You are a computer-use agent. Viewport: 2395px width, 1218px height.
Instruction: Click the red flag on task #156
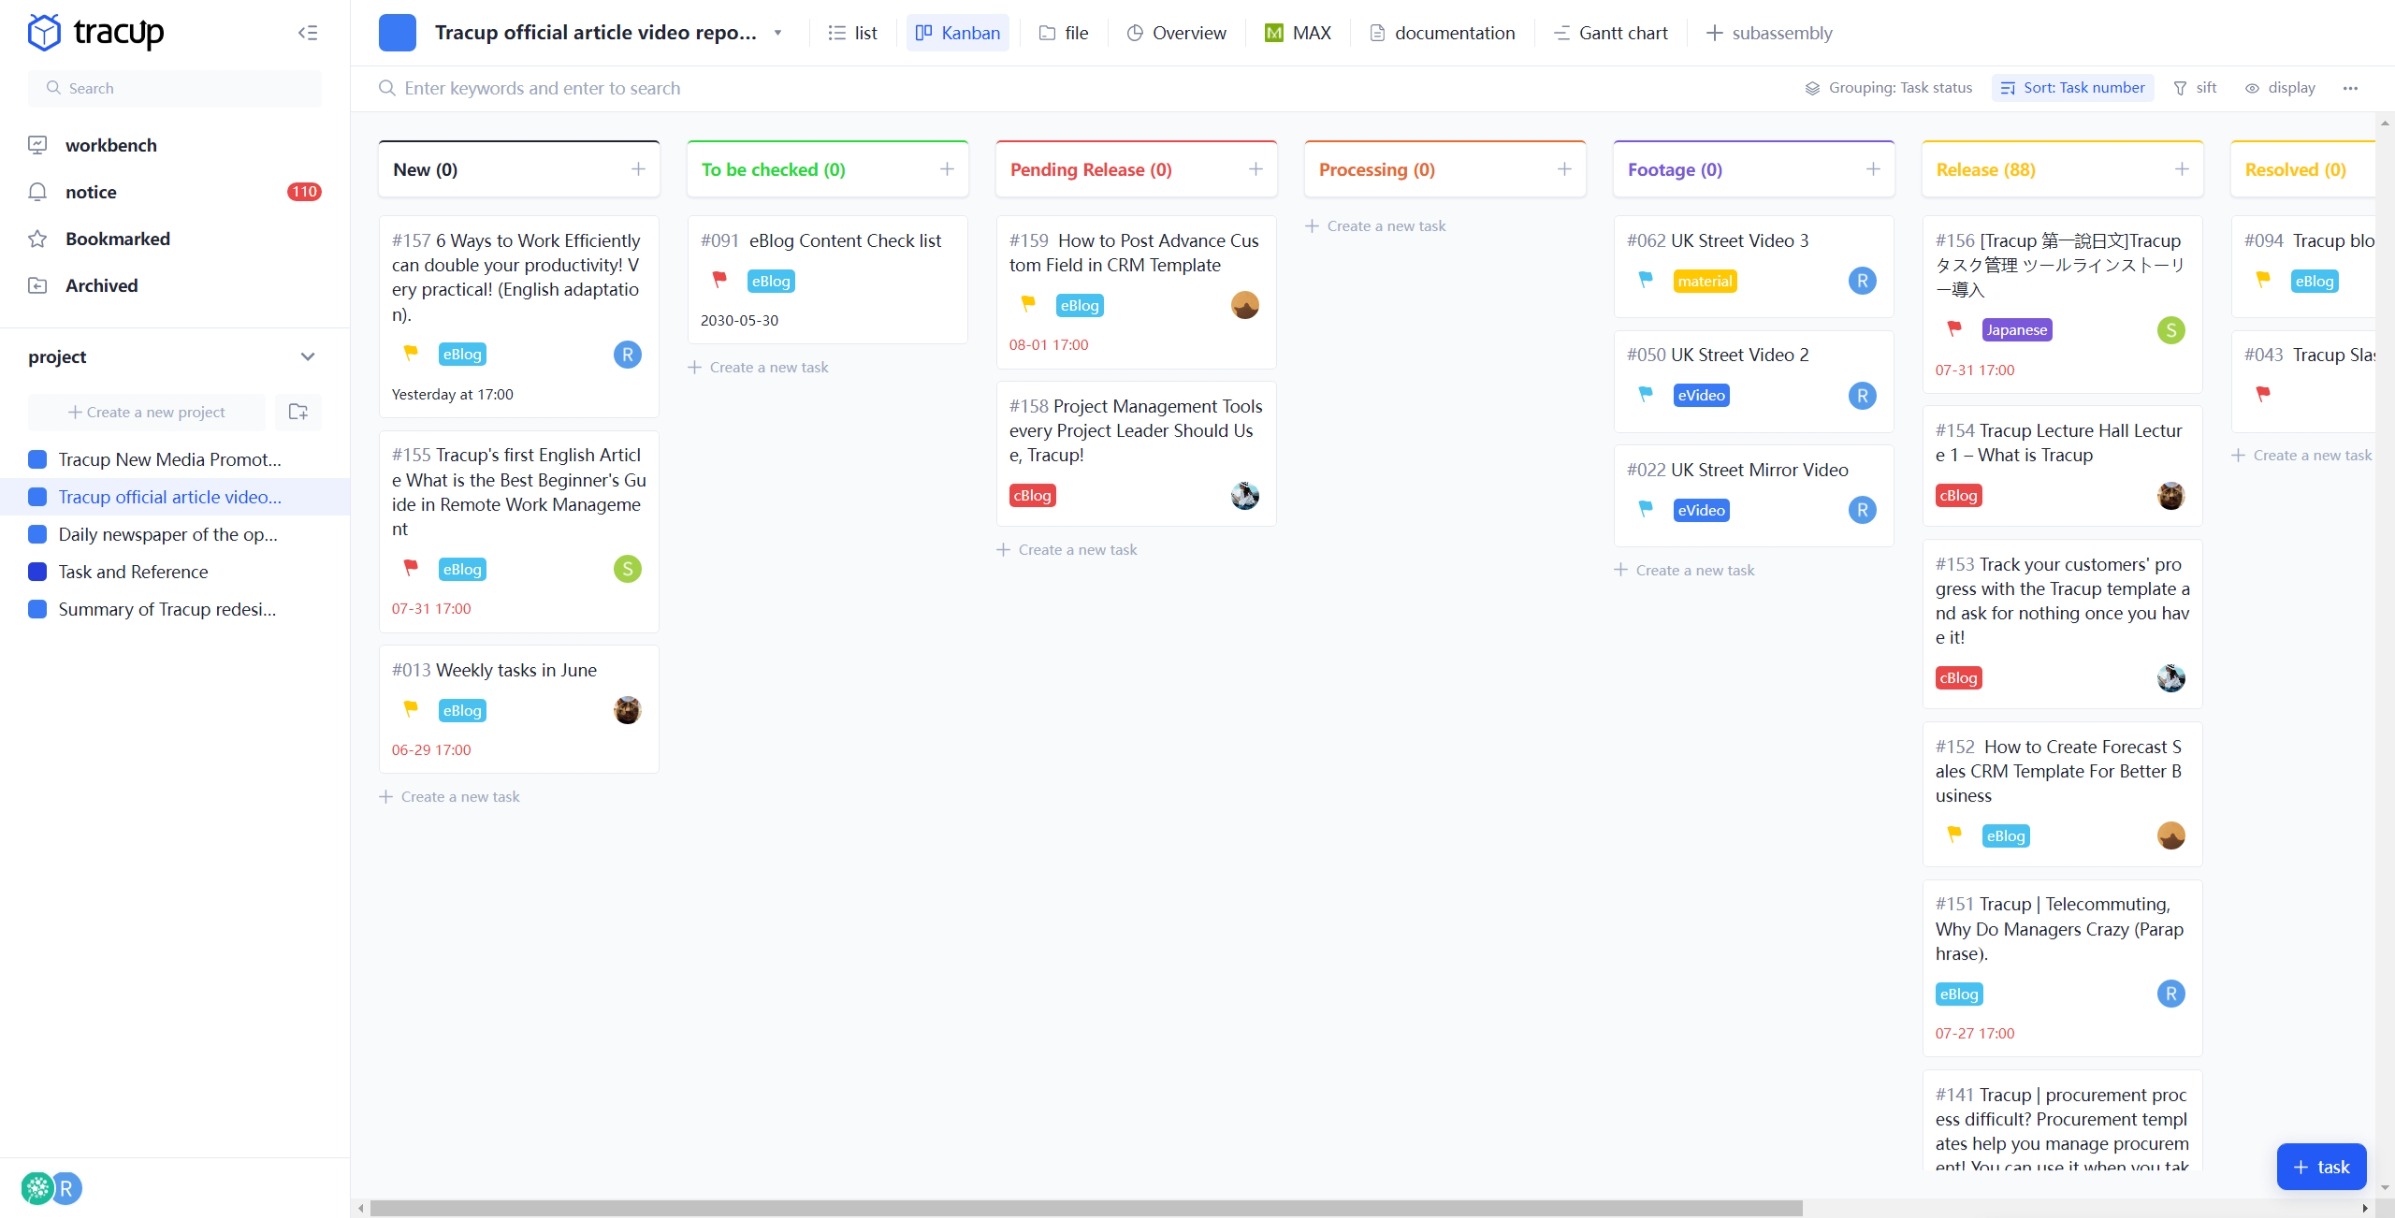1954,329
